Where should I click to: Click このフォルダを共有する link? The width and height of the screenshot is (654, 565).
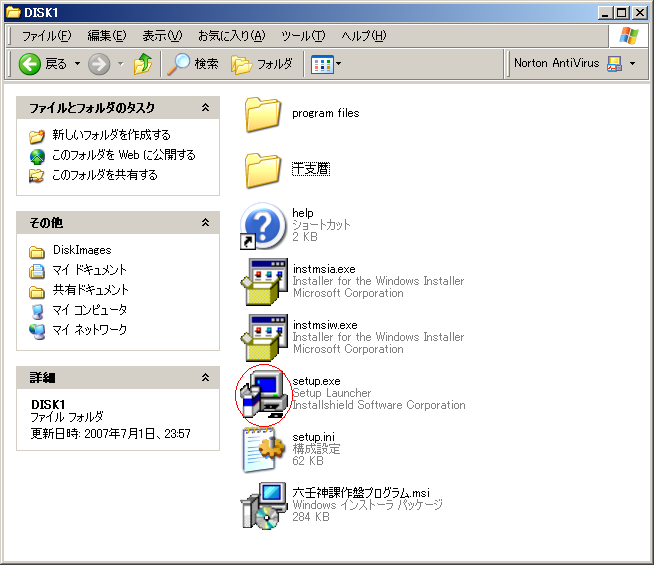105,175
